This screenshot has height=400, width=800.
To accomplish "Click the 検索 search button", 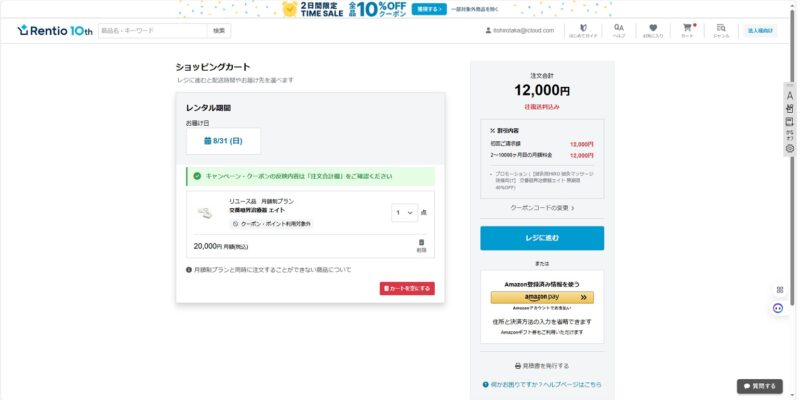I will coord(219,31).
